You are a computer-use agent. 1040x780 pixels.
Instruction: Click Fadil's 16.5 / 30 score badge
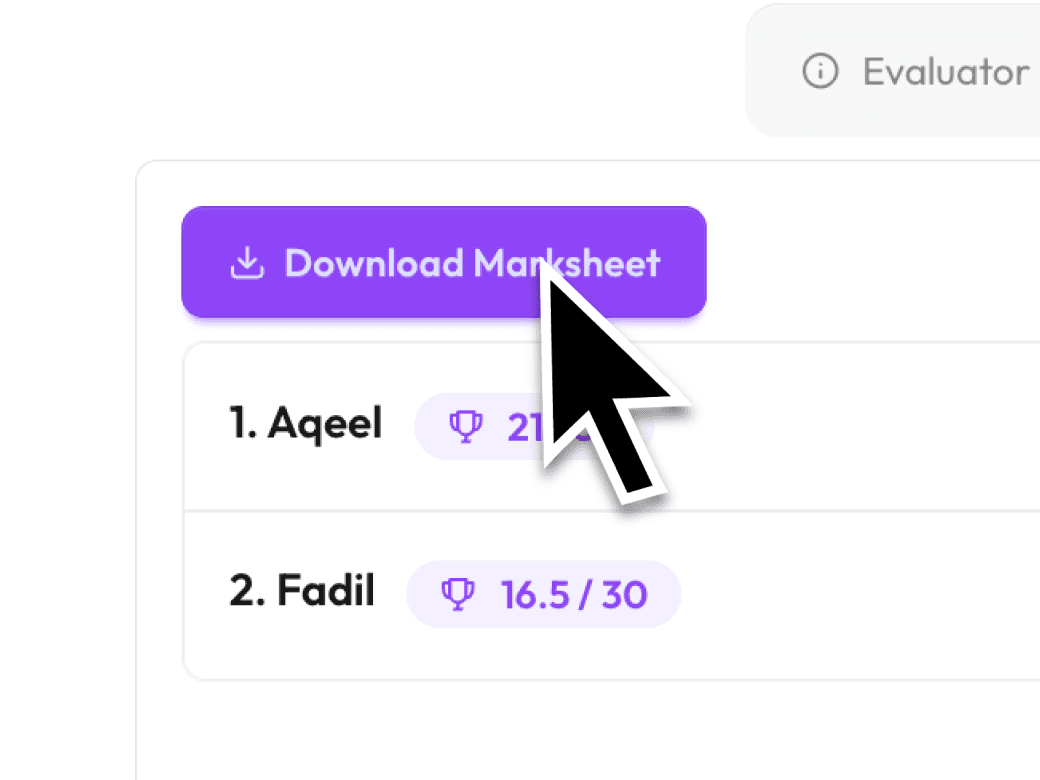[x=544, y=594]
